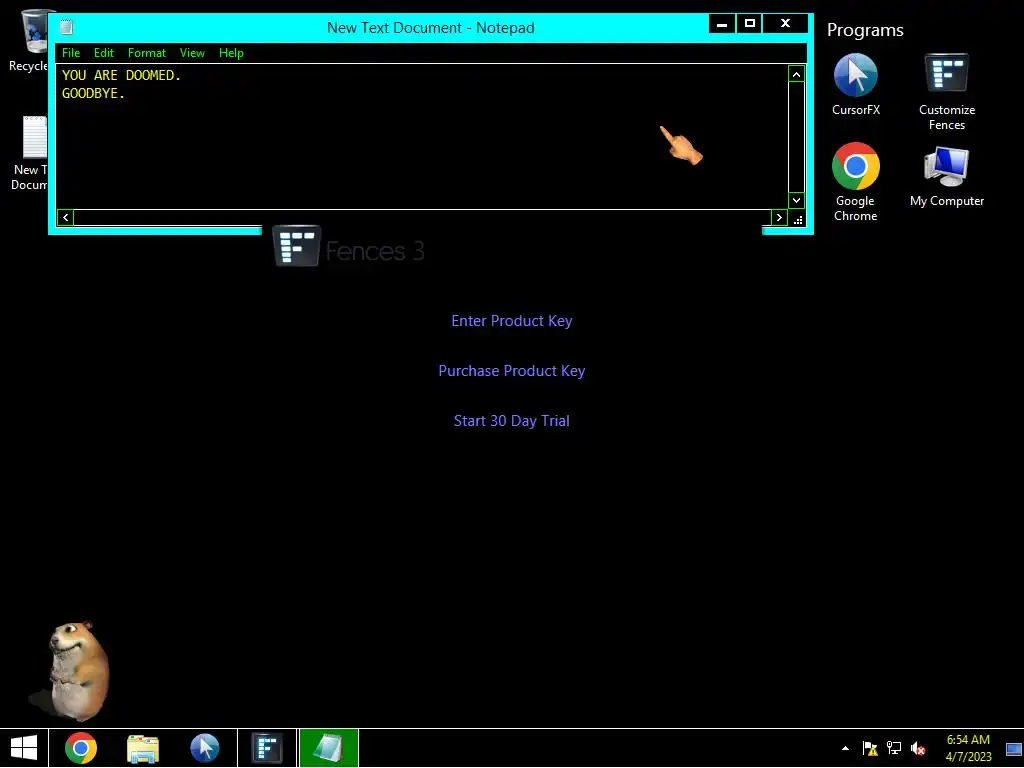The height and width of the screenshot is (768, 1024).
Task: Click the Purchase Product Key link
Action: [512, 371]
